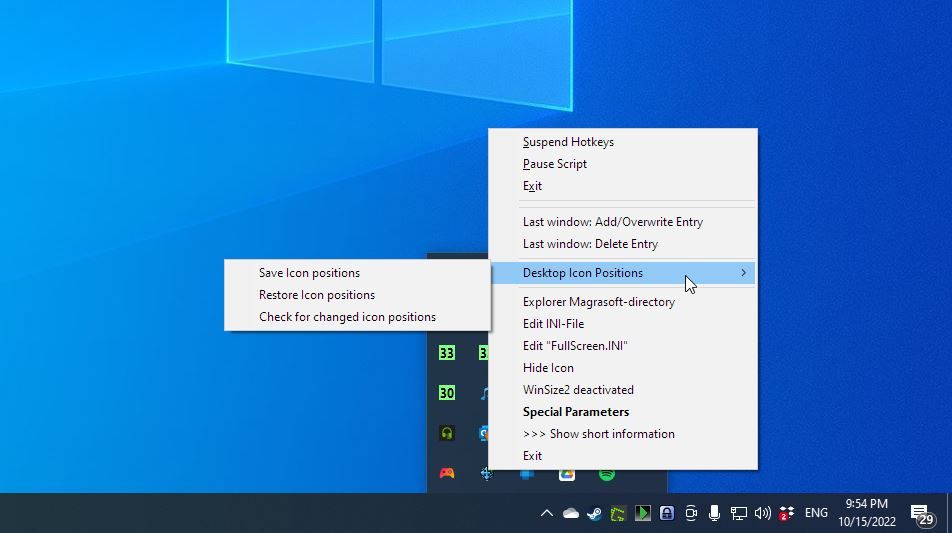Click the Steam tray icon

tap(594, 514)
